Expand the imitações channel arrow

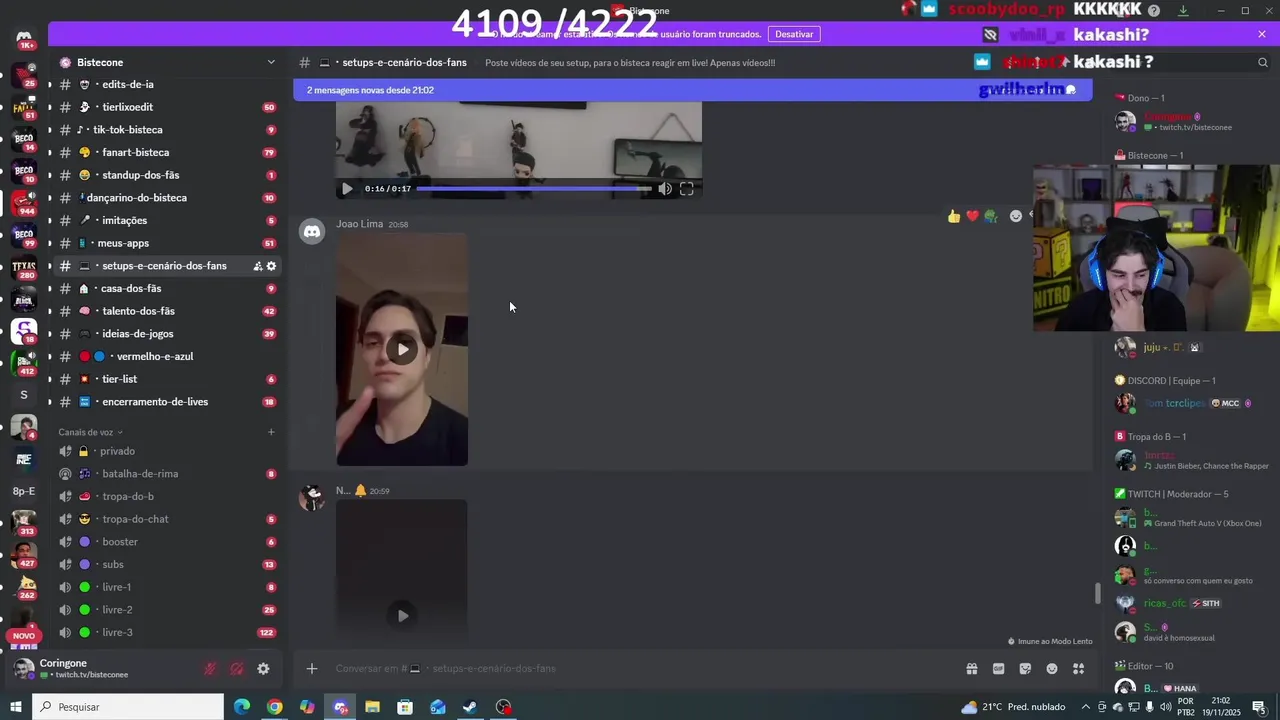49,220
